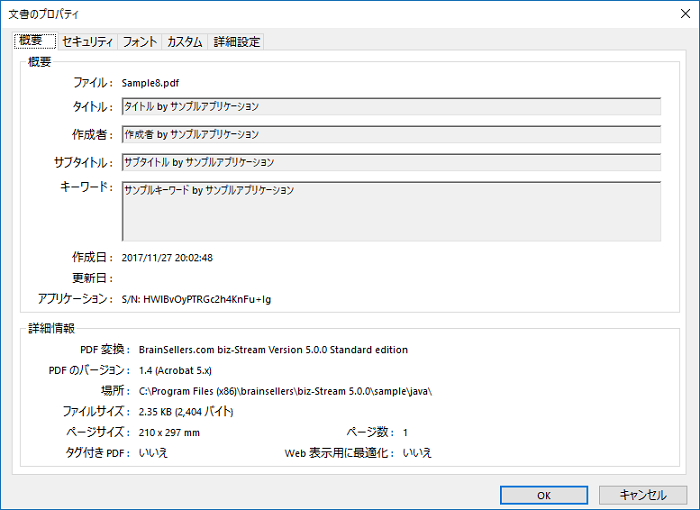The width and height of the screenshot is (700, 510).
Task: Switch to the 概要 tab
Action: pyautogui.click(x=35, y=41)
